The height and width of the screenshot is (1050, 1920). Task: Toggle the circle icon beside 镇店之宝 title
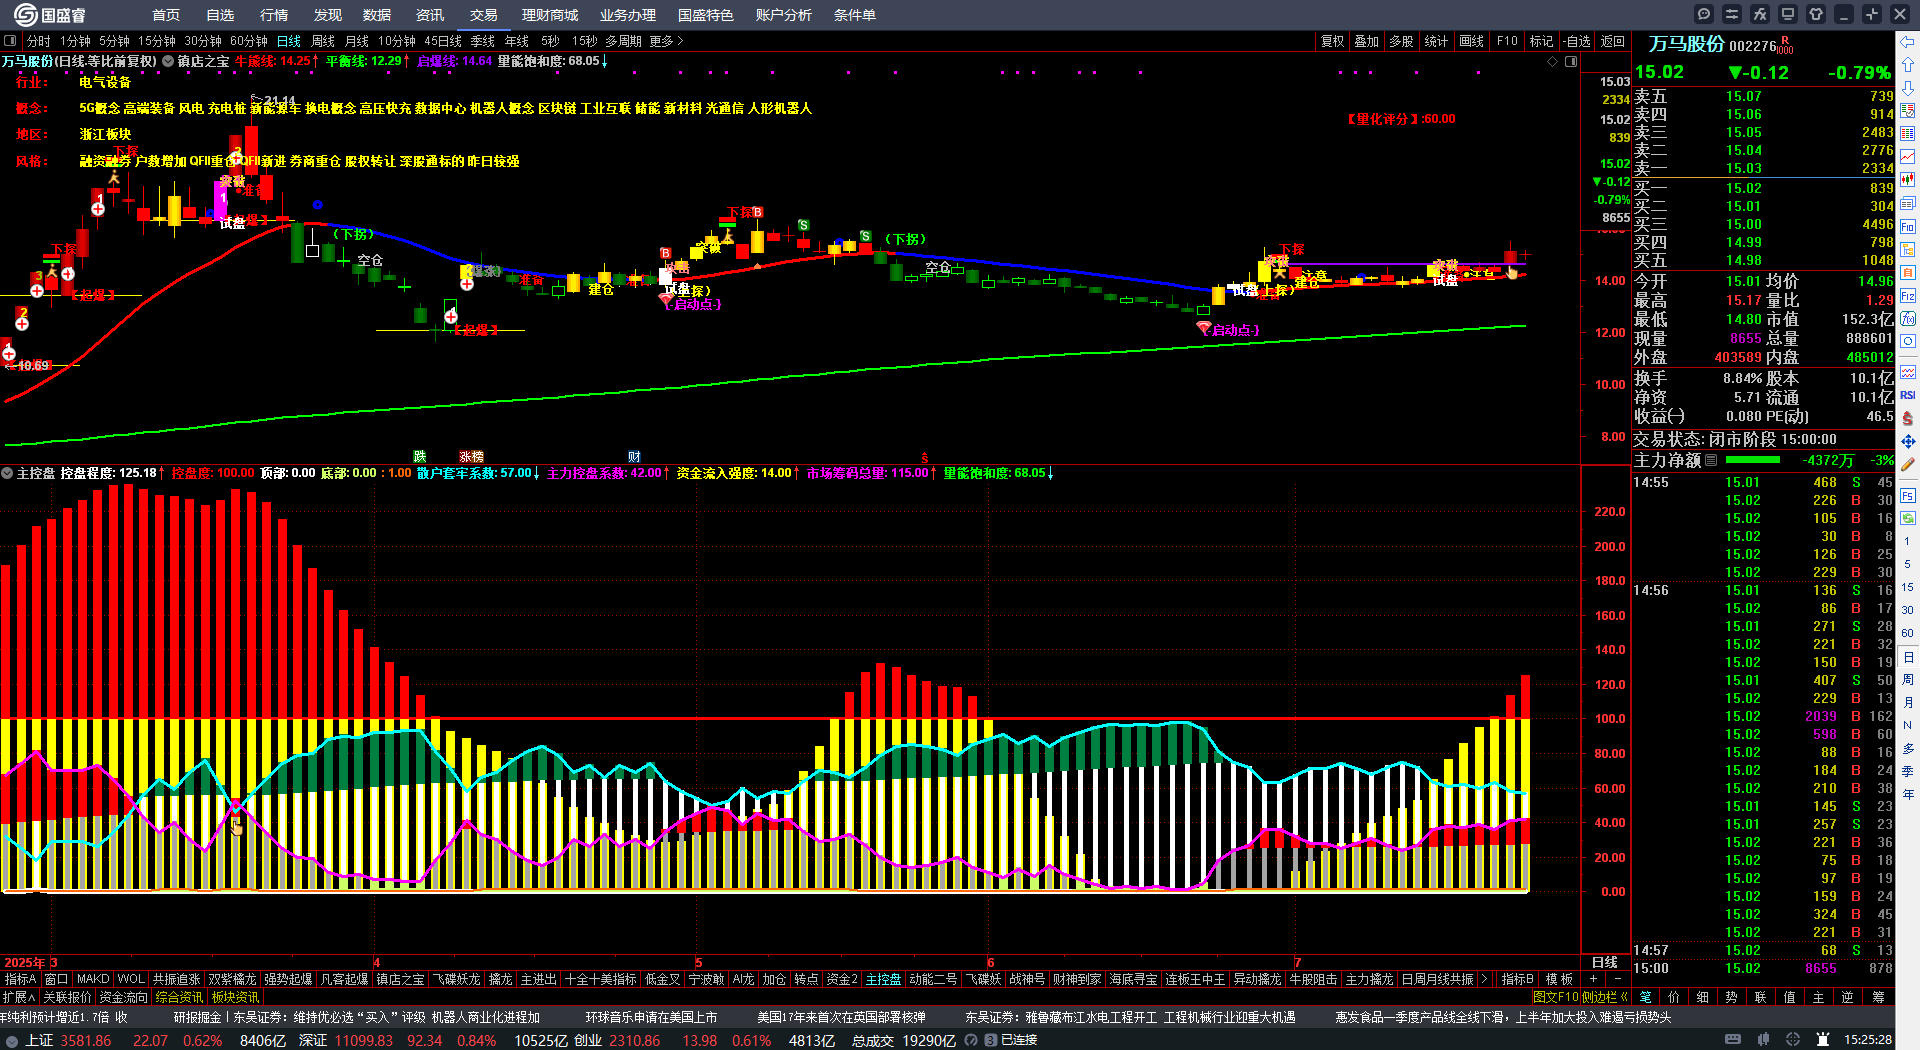click(x=168, y=61)
